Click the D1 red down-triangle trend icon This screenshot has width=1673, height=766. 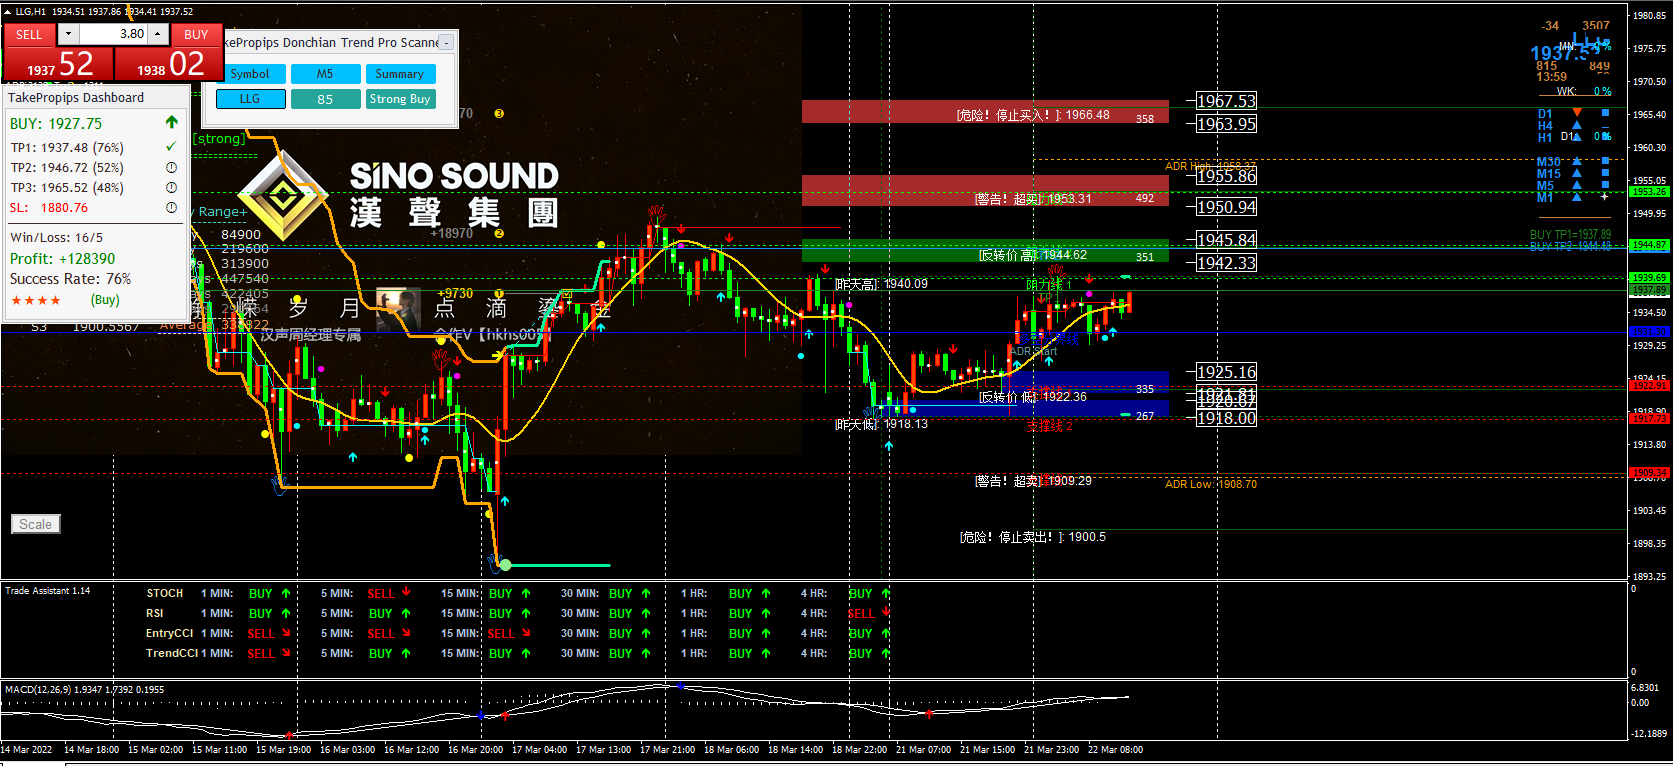coord(1577,113)
